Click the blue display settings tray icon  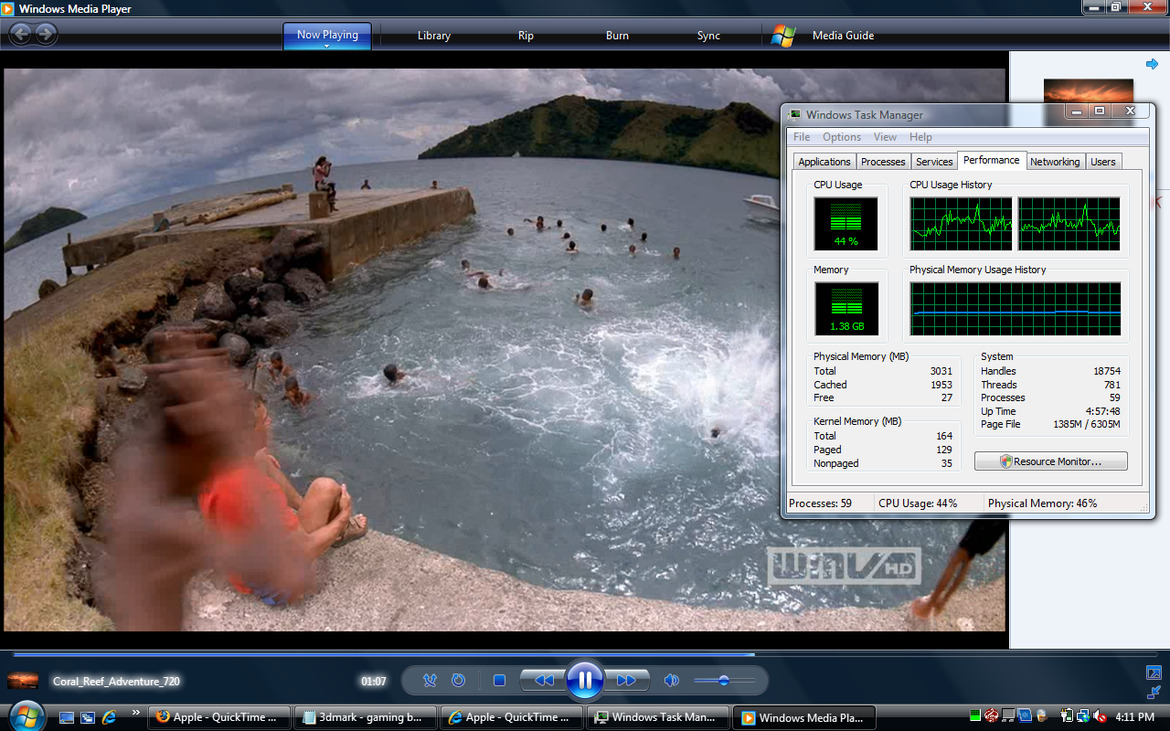click(1024, 717)
